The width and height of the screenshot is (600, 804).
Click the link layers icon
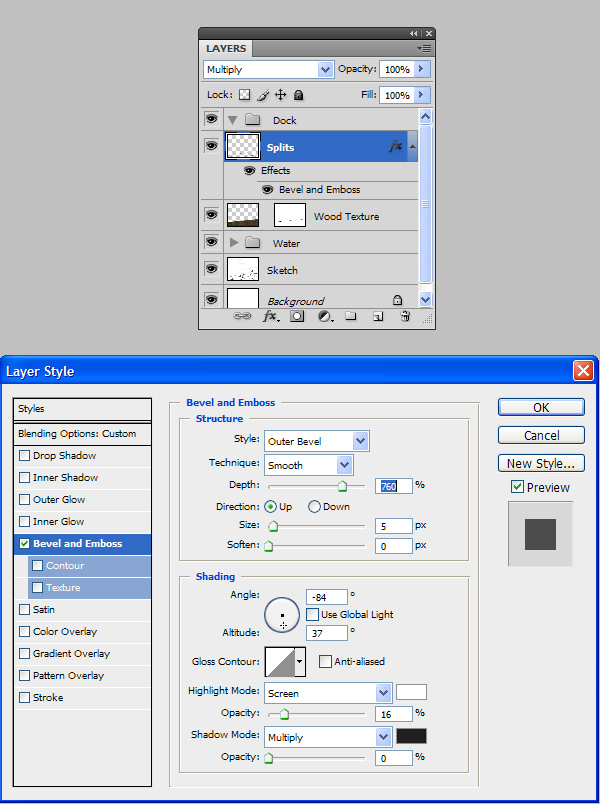[242, 316]
